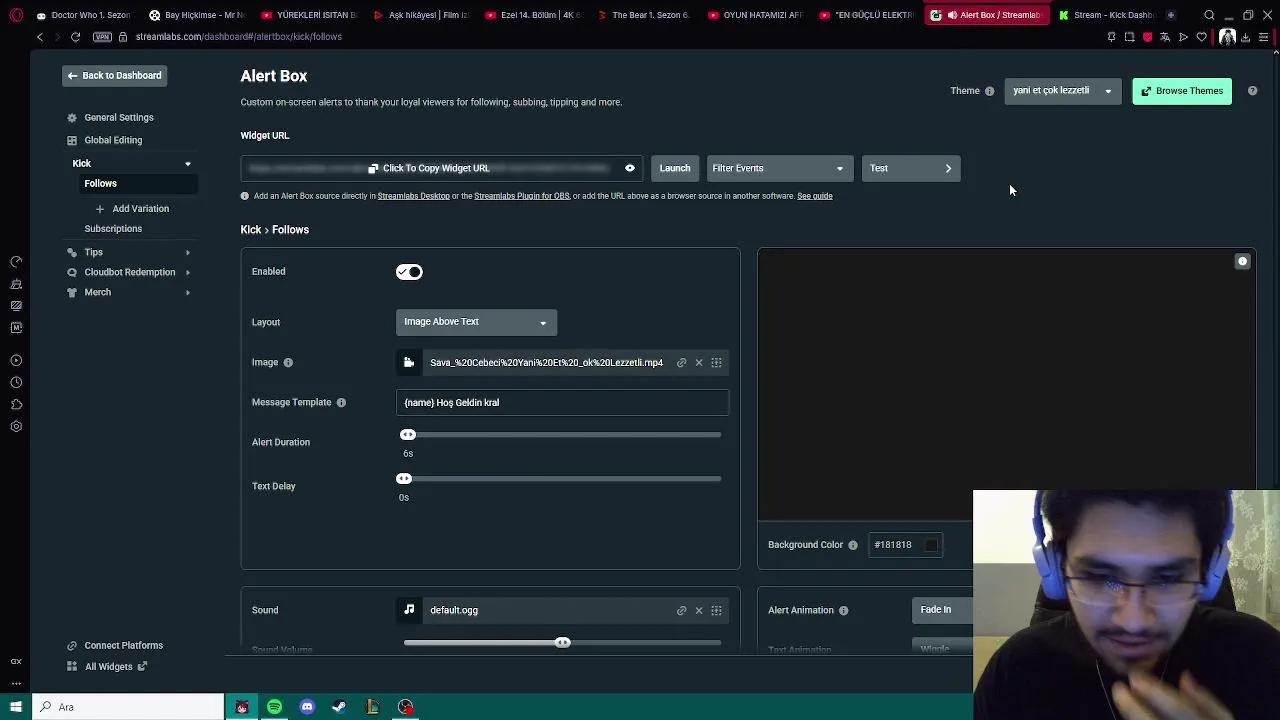Open Streamlabs Plugin for OBS link
Screen dimensions: 1280x720
[x=521, y=196]
